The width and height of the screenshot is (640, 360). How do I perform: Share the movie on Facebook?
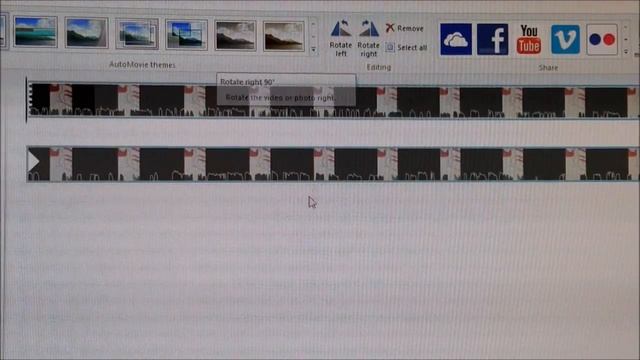[493, 39]
